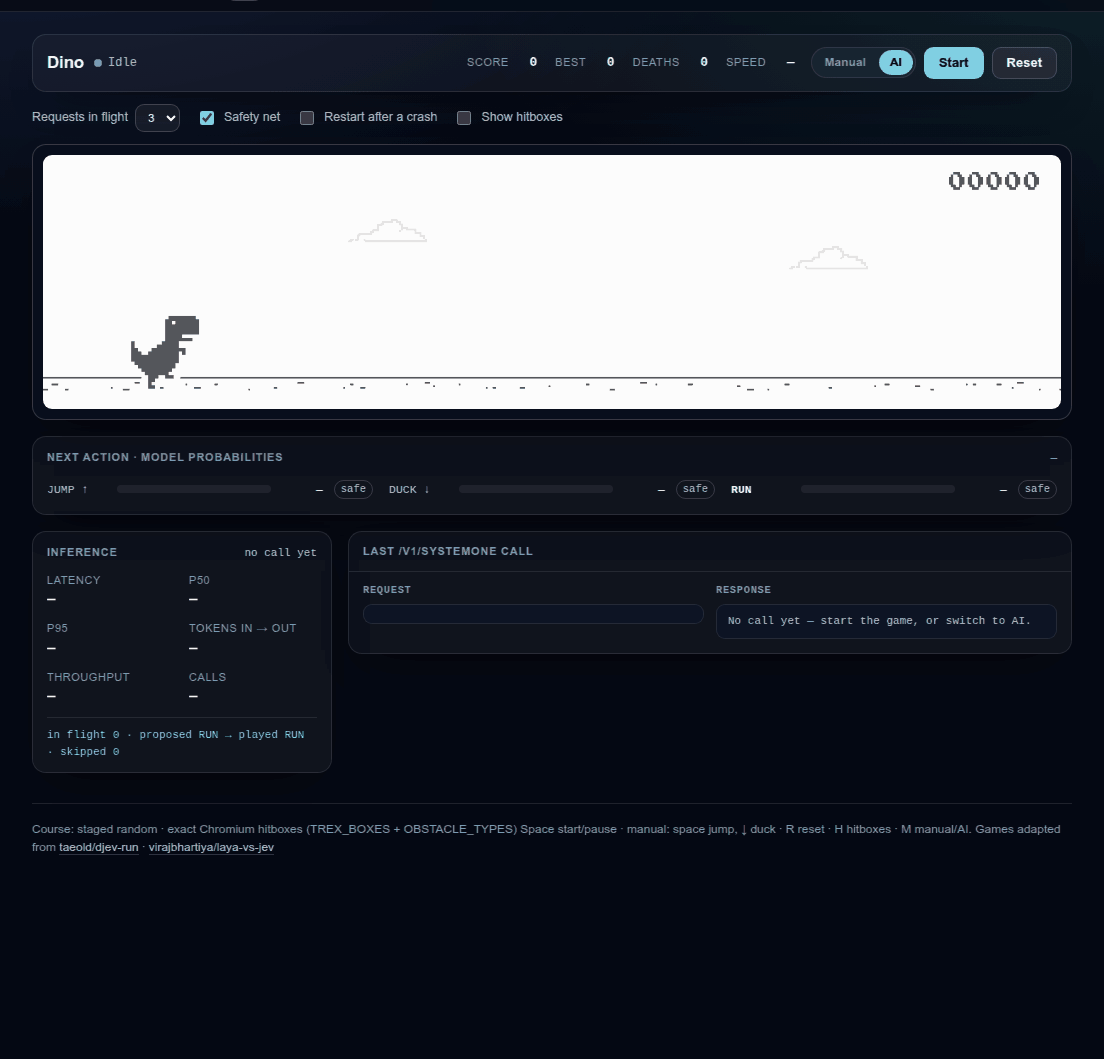
Task: Click the Start button
Action: [953, 63]
